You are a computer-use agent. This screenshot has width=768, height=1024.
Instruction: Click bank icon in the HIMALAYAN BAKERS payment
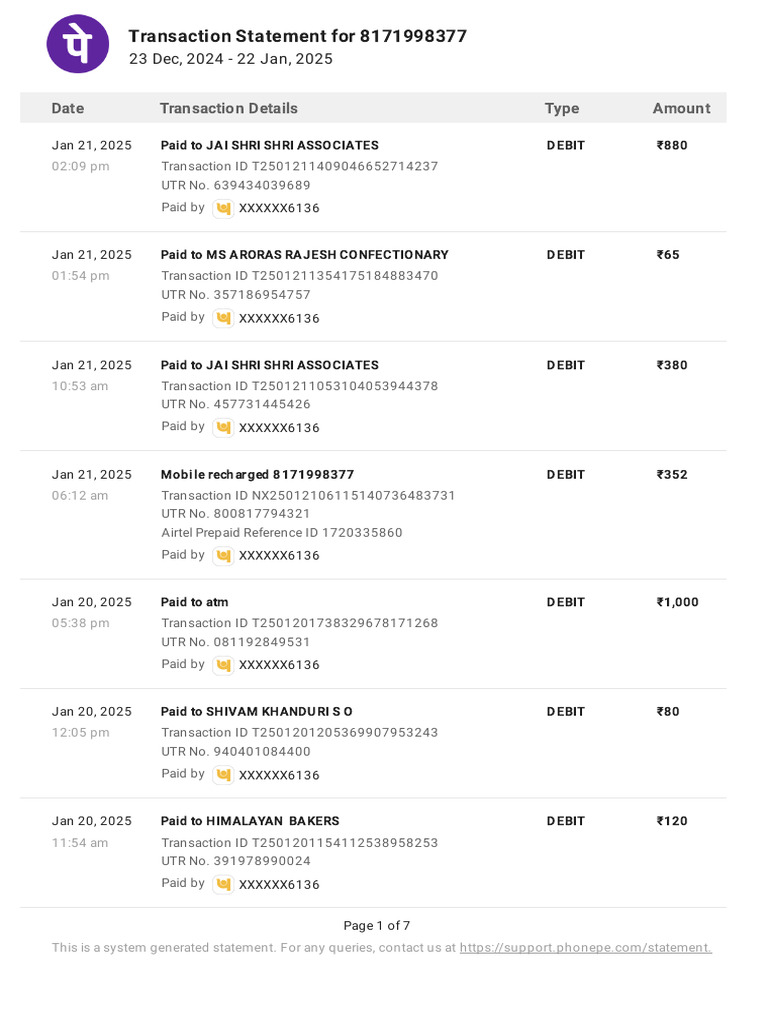(223, 884)
